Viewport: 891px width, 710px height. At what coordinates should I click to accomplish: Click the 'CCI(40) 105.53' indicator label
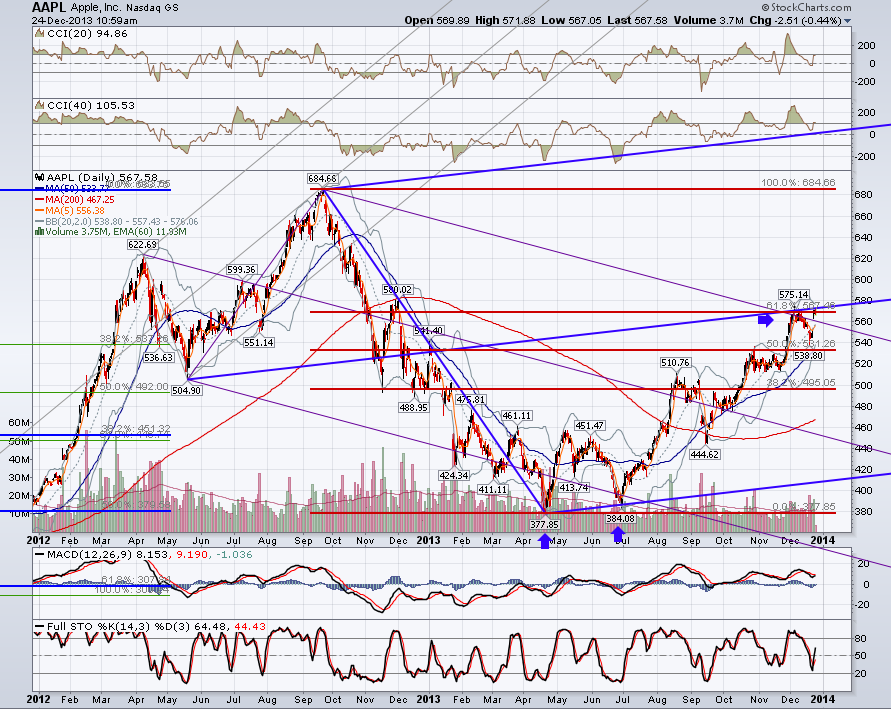tap(91, 105)
